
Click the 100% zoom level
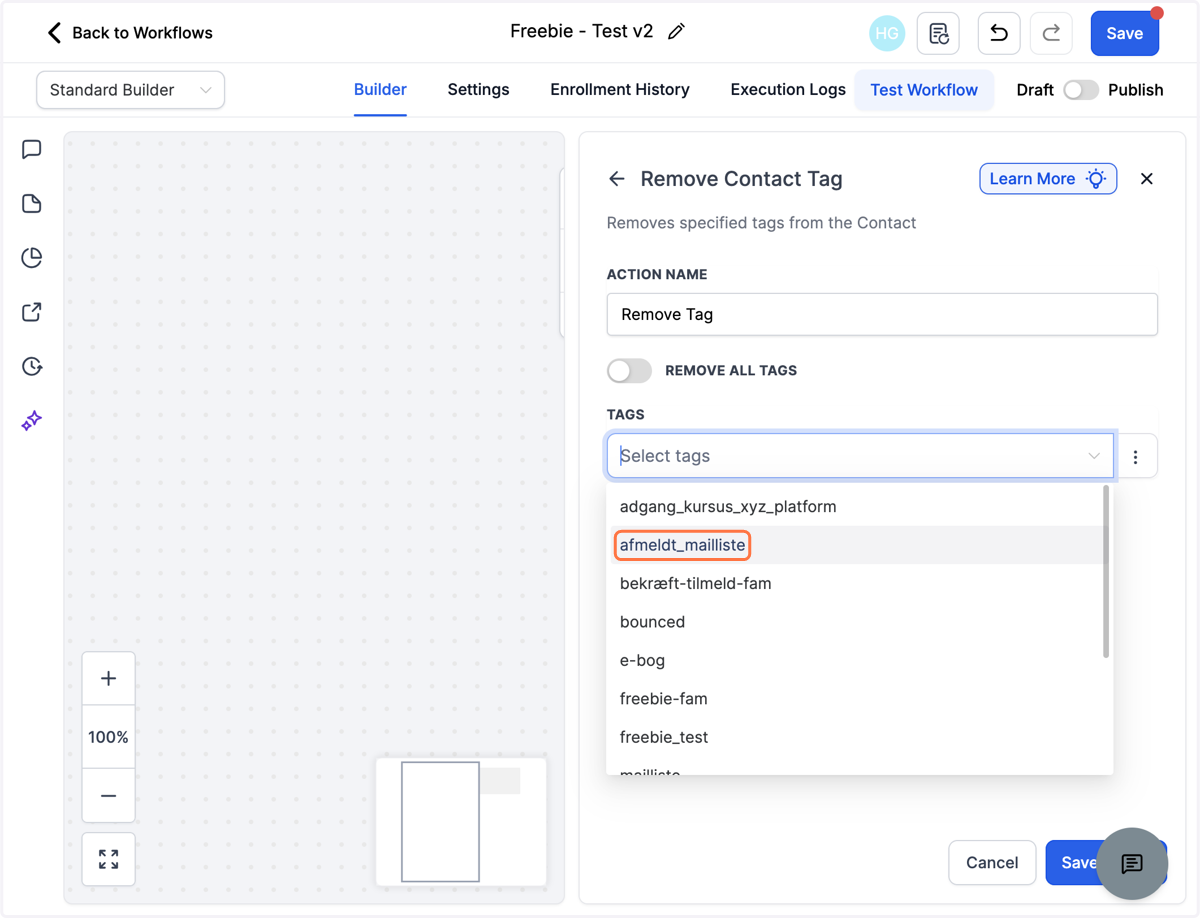tap(108, 737)
